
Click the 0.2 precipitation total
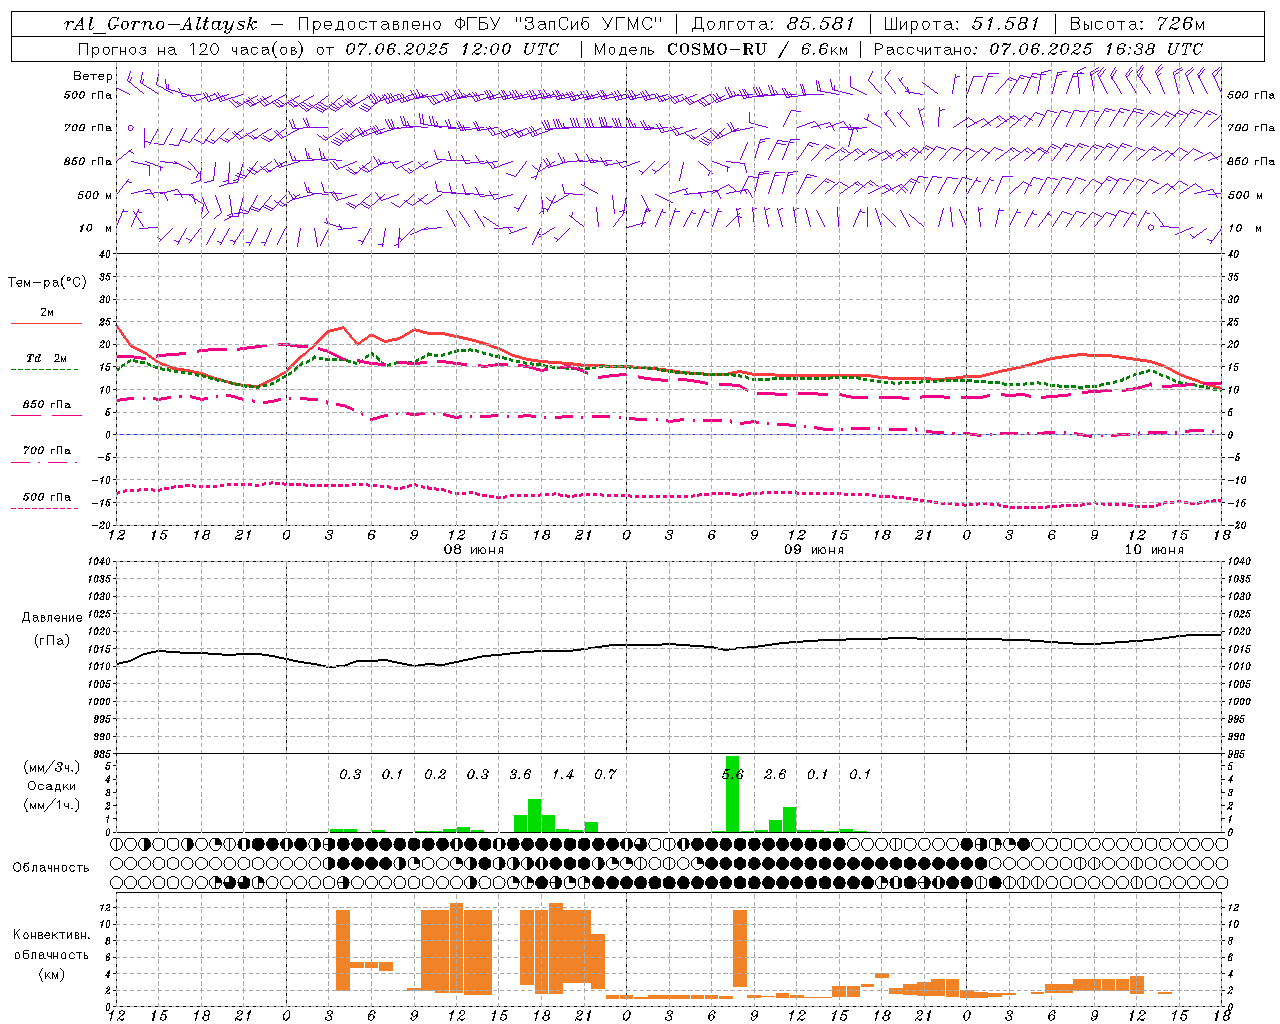tap(435, 774)
